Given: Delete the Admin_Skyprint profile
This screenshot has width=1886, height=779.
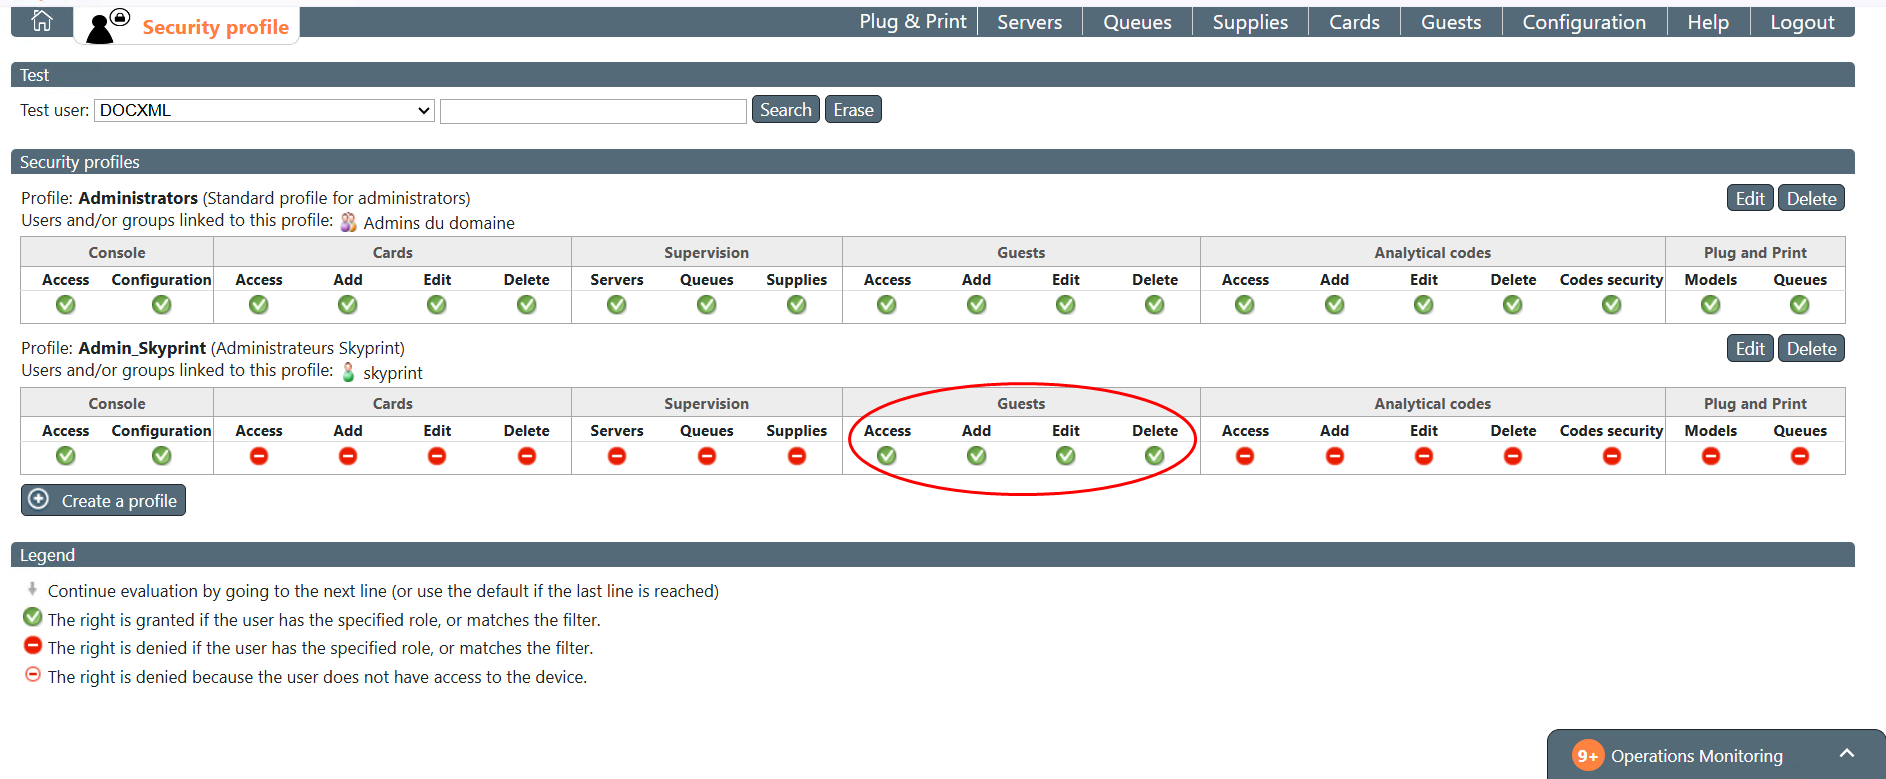Looking at the screenshot, I should point(1811,348).
